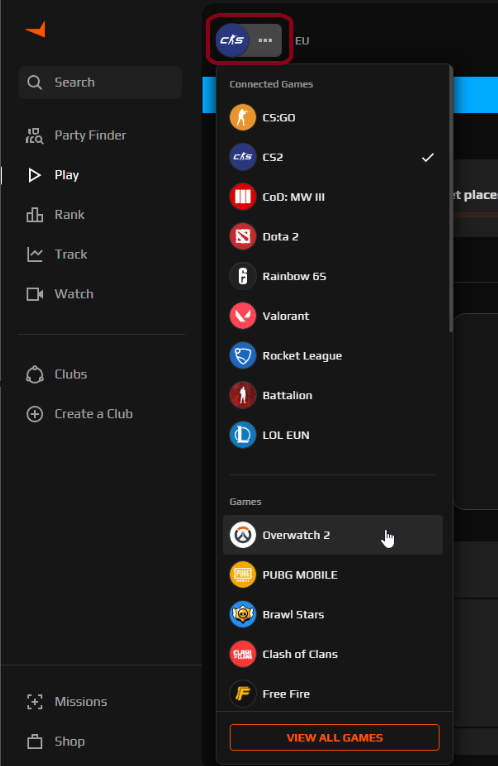Open the Shop from the sidebar
The height and width of the screenshot is (766, 498).
(69, 741)
